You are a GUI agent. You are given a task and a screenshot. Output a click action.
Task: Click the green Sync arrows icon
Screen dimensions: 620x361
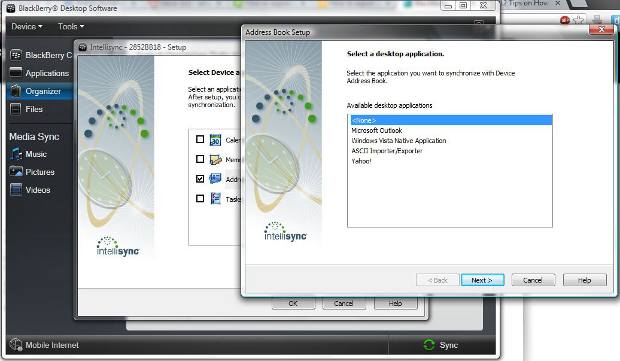coord(429,345)
